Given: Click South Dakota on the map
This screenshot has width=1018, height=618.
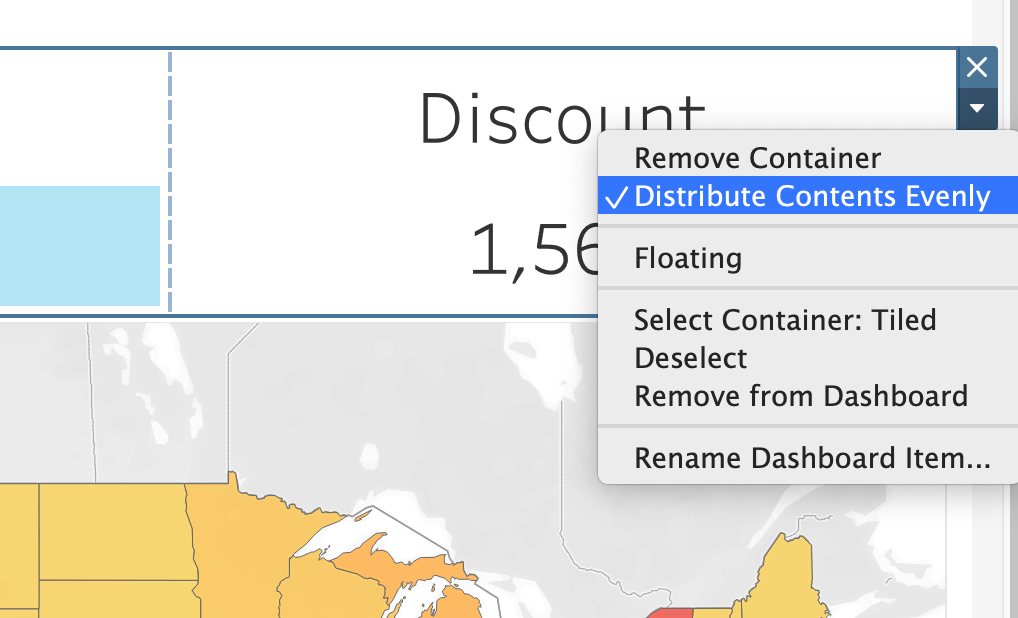Looking at the screenshot, I should (x=120, y=598).
